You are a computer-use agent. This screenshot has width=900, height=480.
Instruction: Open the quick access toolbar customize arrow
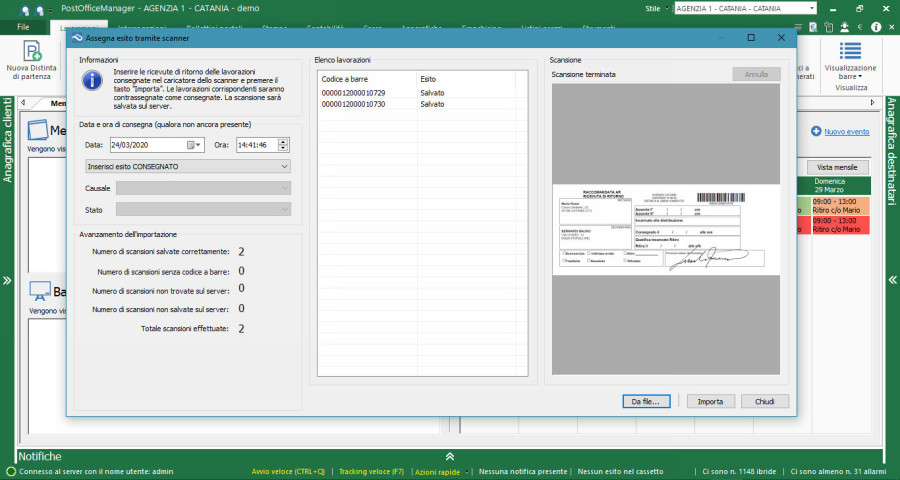pyautogui.click(x=51, y=10)
